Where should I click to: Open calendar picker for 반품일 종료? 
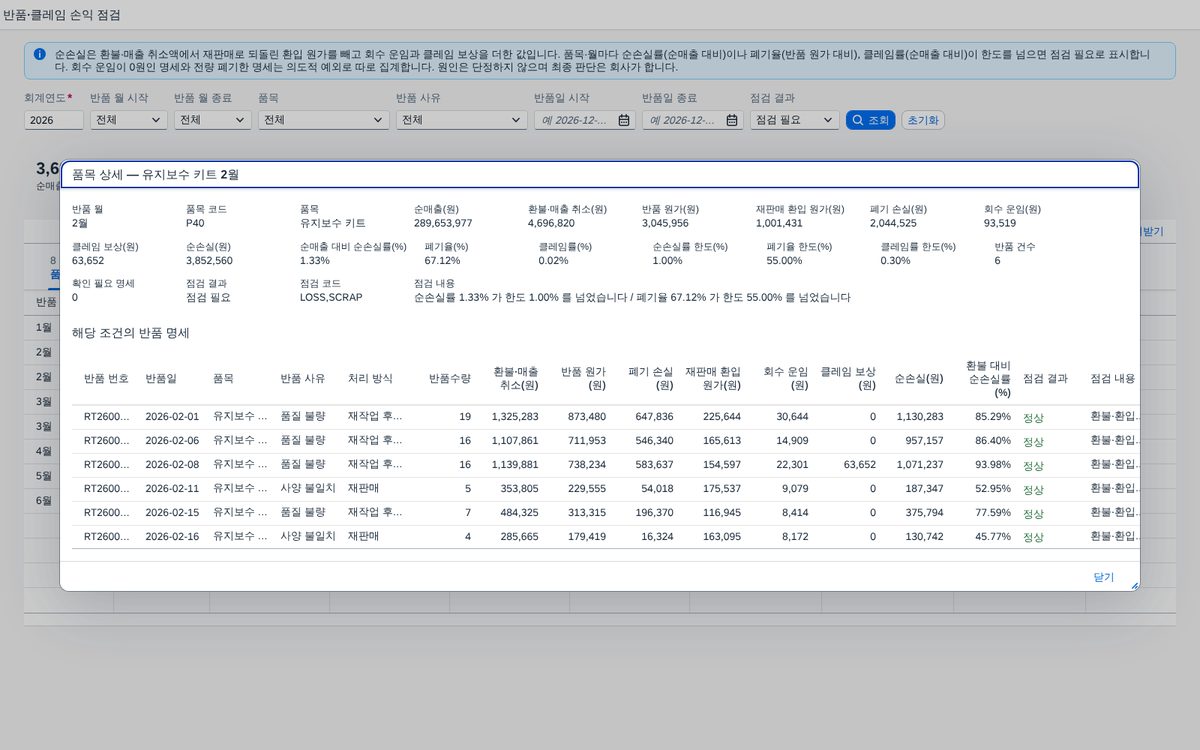[732, 120]
